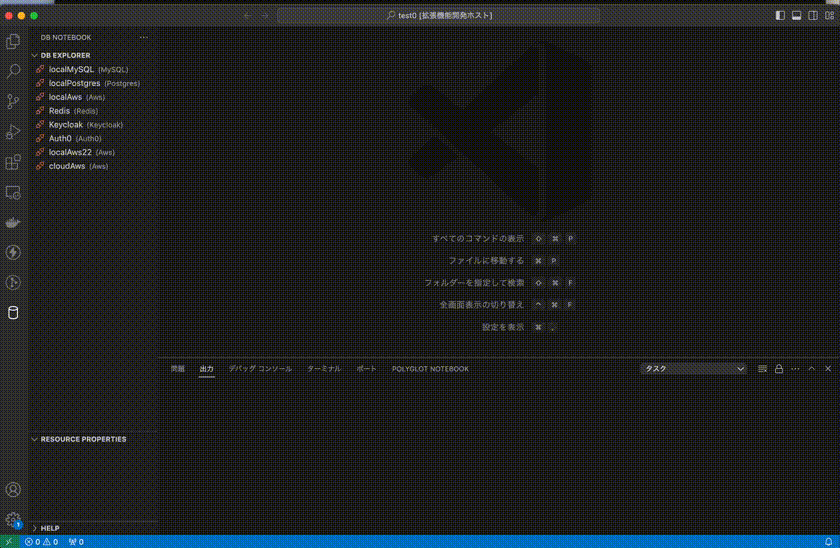Toggle secondary sidebar visibility
The image size is (840, 548).
[x=813, y=16]
